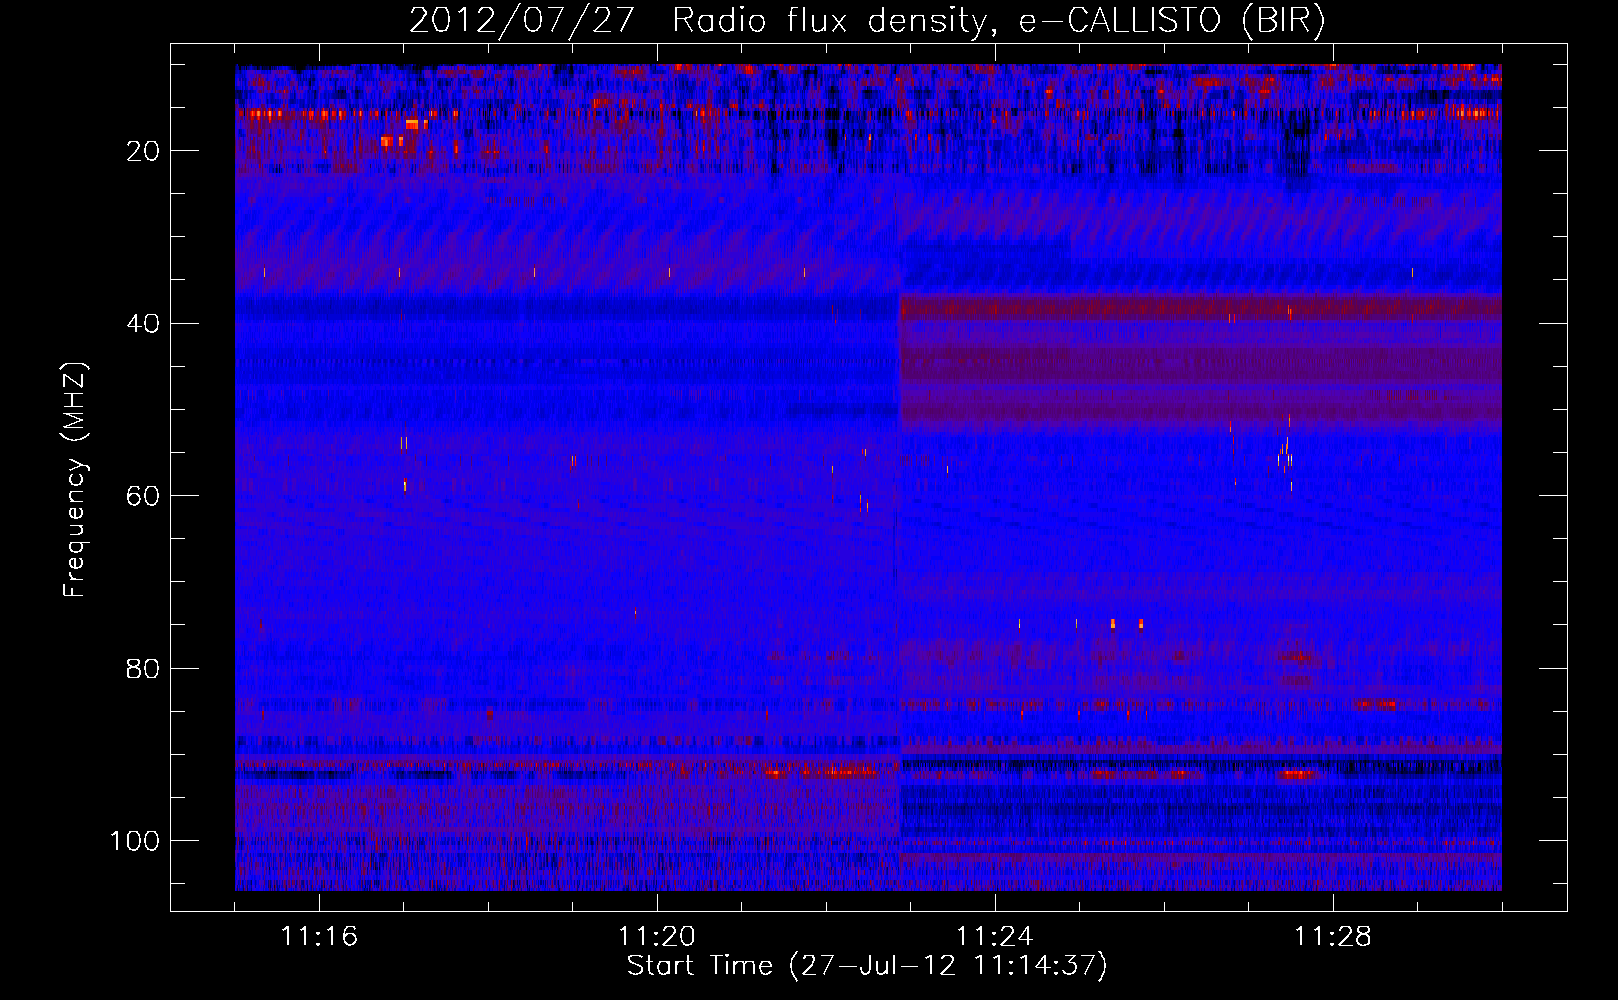Click the '80' frequency tick label
Viewport: 1618px width, 1000px height.
(144, 668)
